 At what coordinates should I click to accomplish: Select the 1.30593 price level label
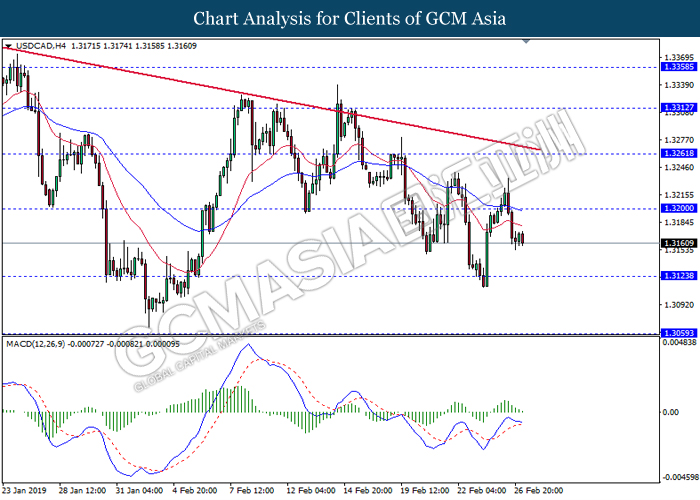679,333
